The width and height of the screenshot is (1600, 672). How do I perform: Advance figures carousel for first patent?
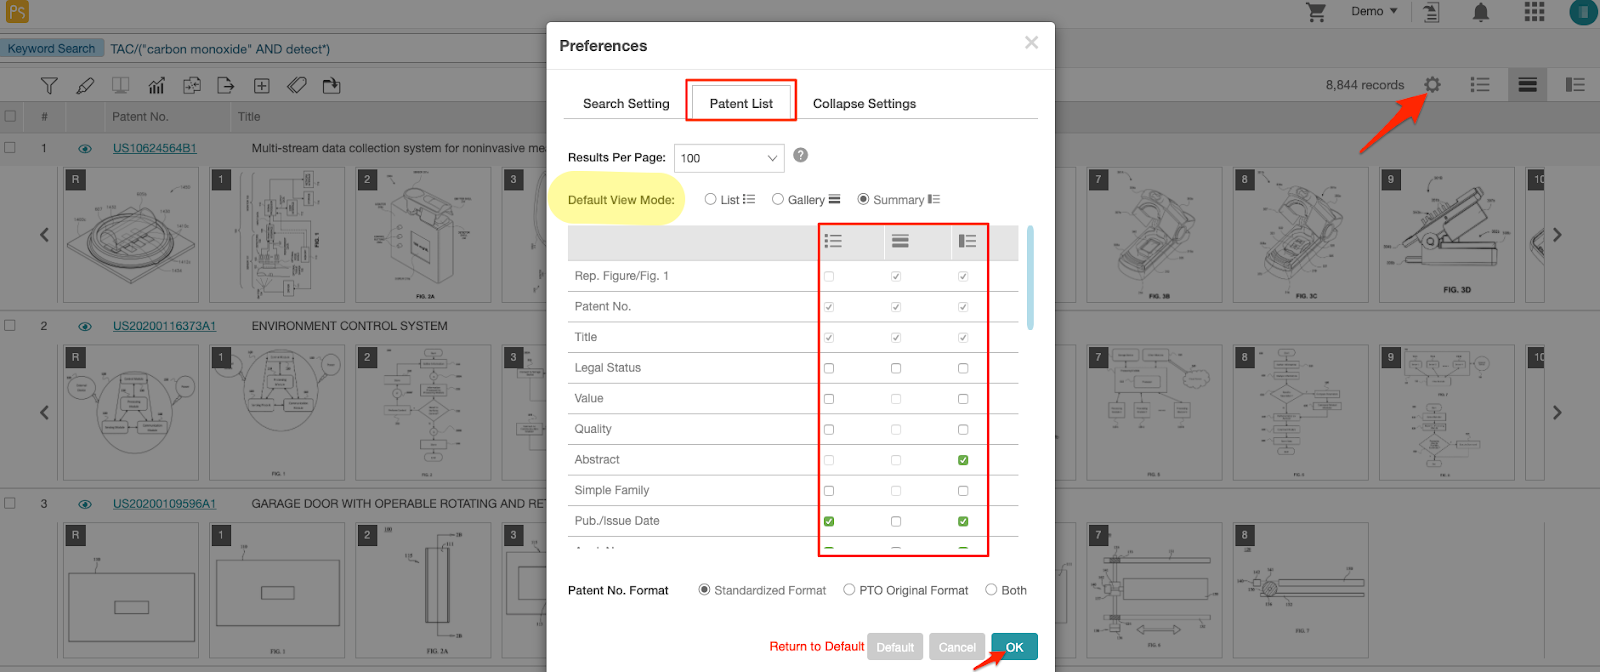tap(1557, 235)
